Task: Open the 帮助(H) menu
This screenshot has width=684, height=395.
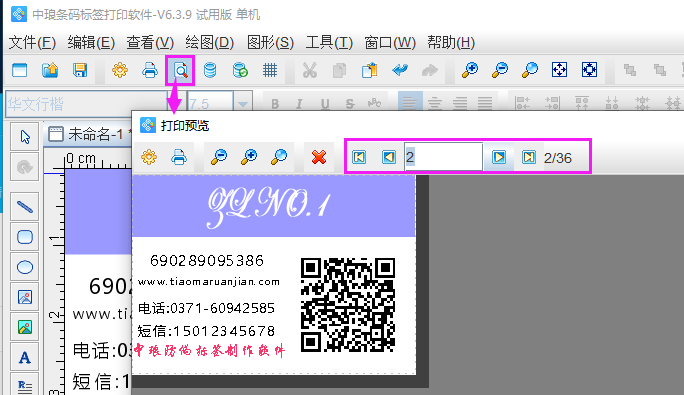Action: 451,43
